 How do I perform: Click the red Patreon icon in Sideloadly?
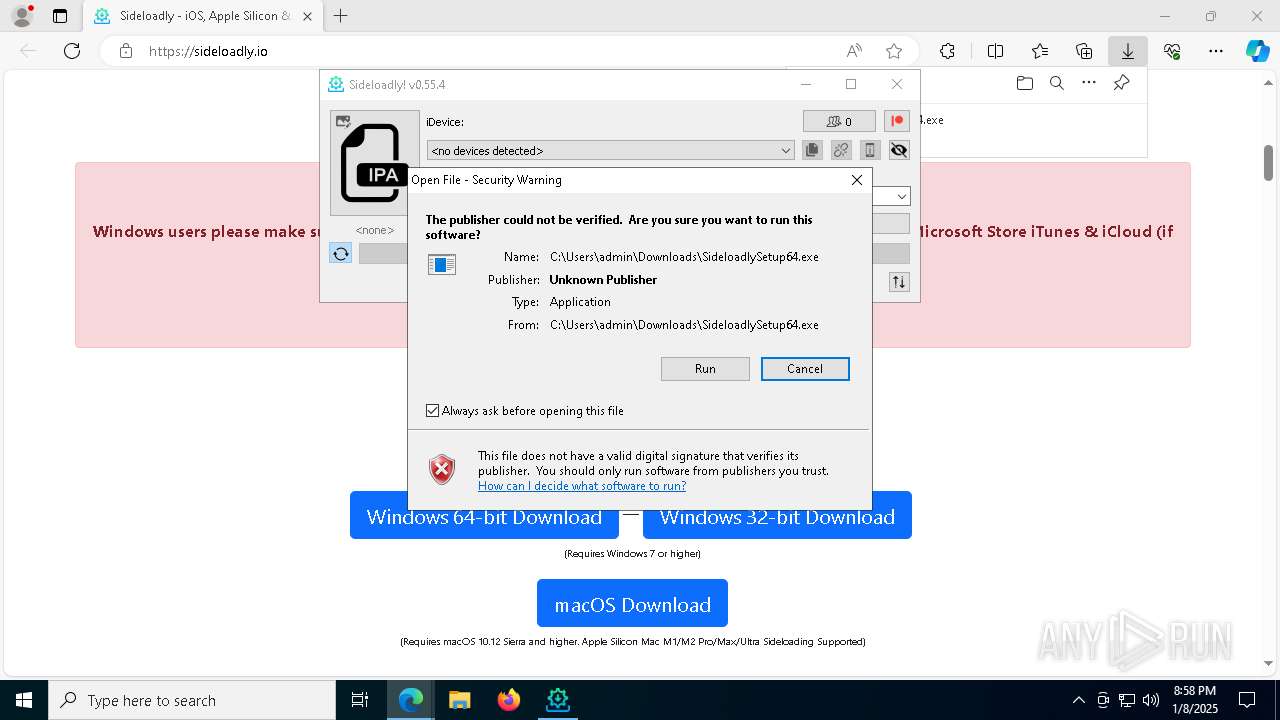(x=897, y=121)
